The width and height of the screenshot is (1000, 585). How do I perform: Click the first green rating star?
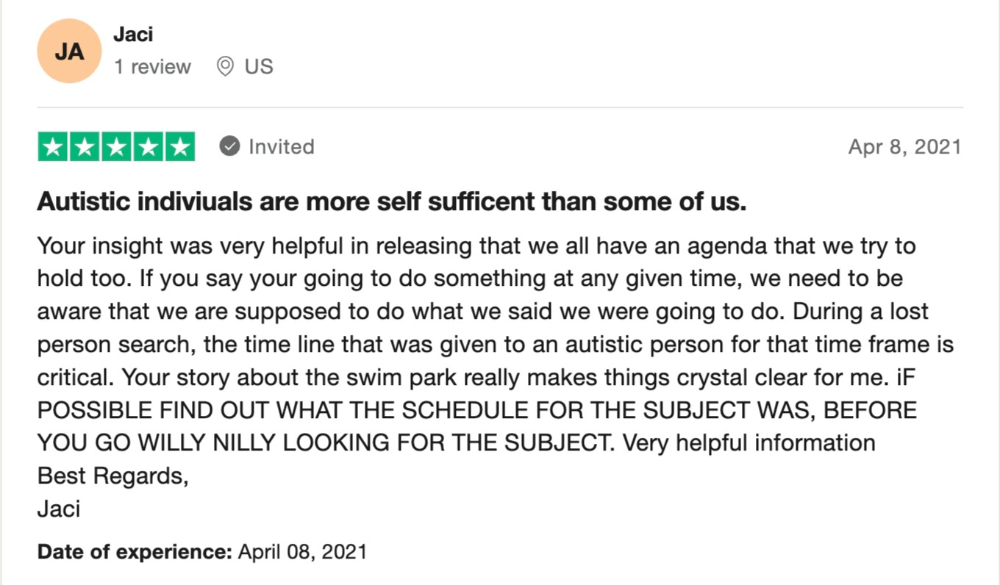(53, 147)
